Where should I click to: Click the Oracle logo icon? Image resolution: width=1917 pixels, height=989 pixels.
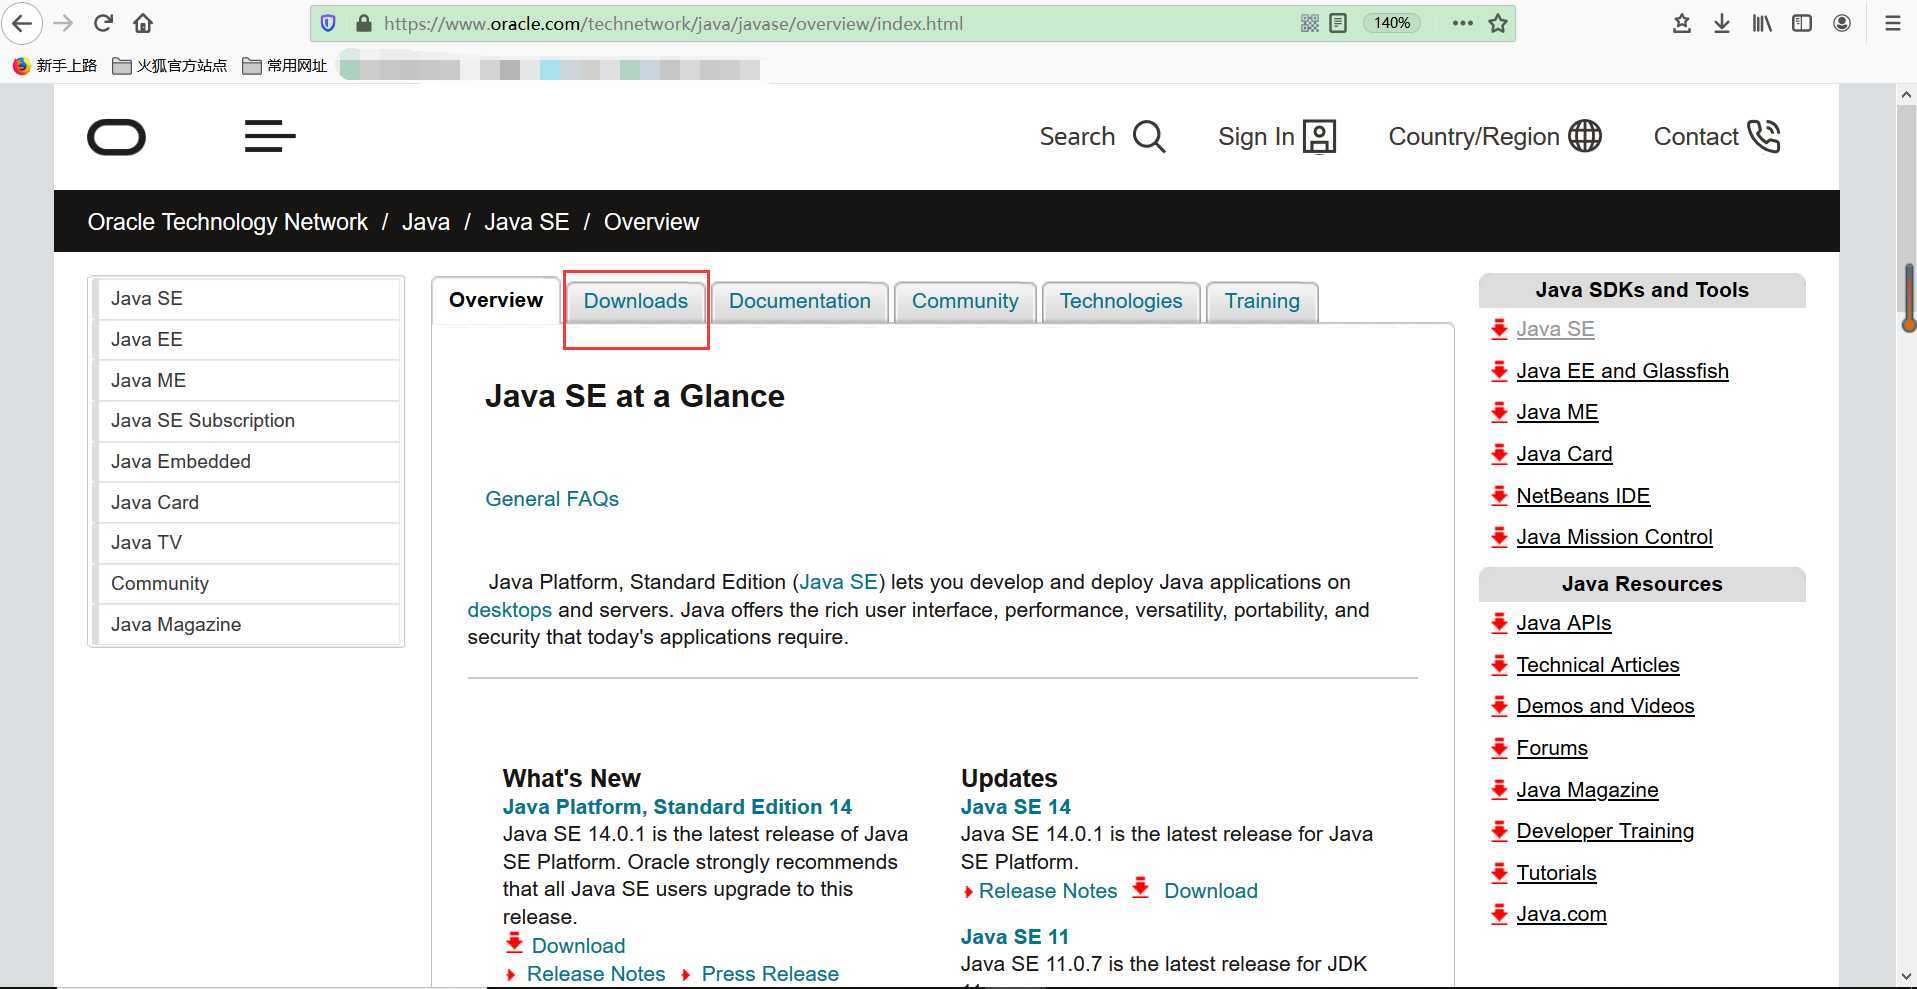117,137
